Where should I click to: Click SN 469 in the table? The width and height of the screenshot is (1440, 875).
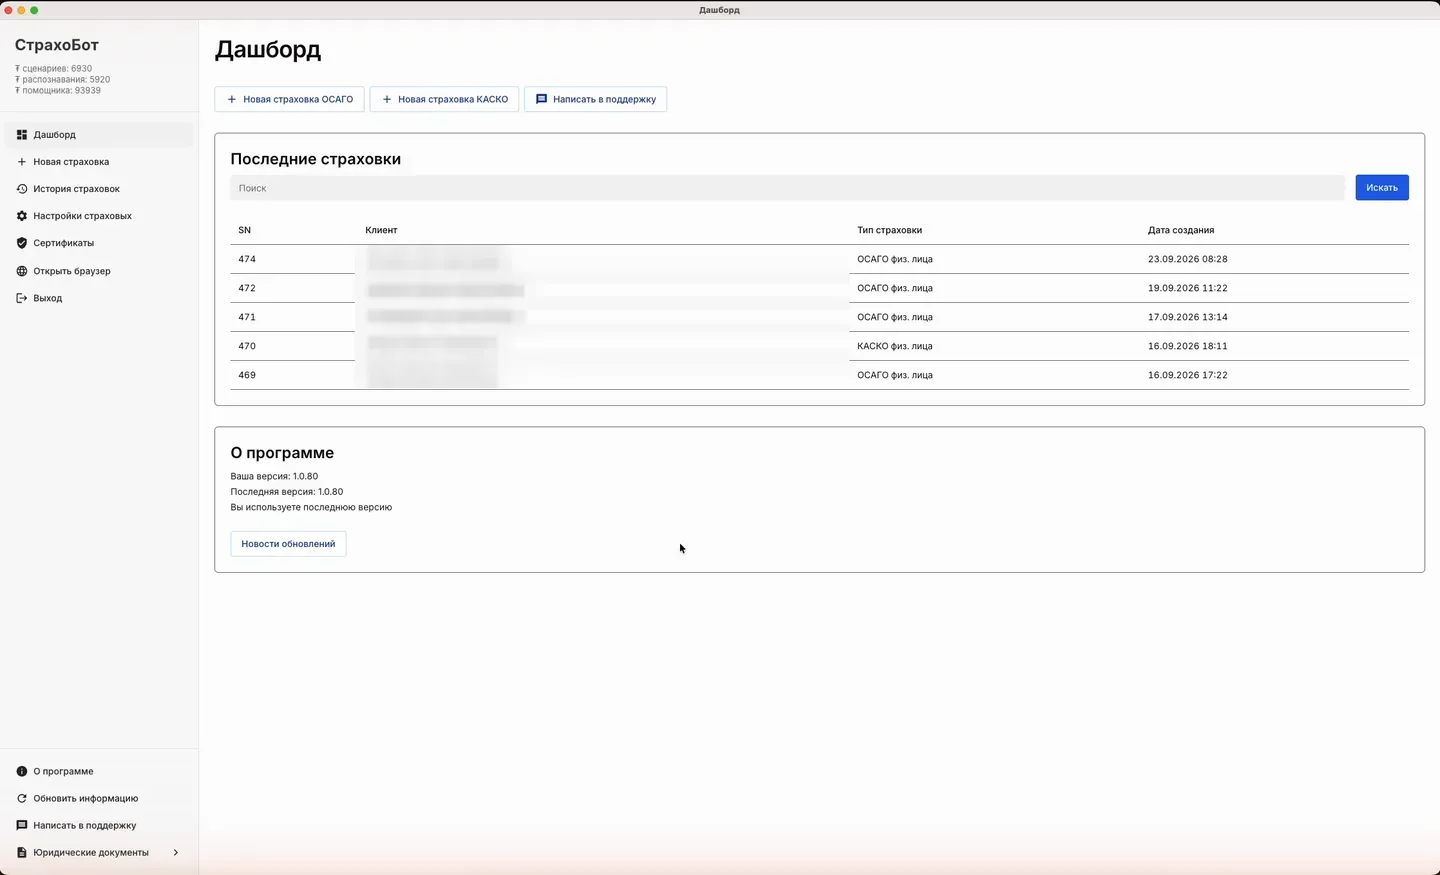(247, 376)
